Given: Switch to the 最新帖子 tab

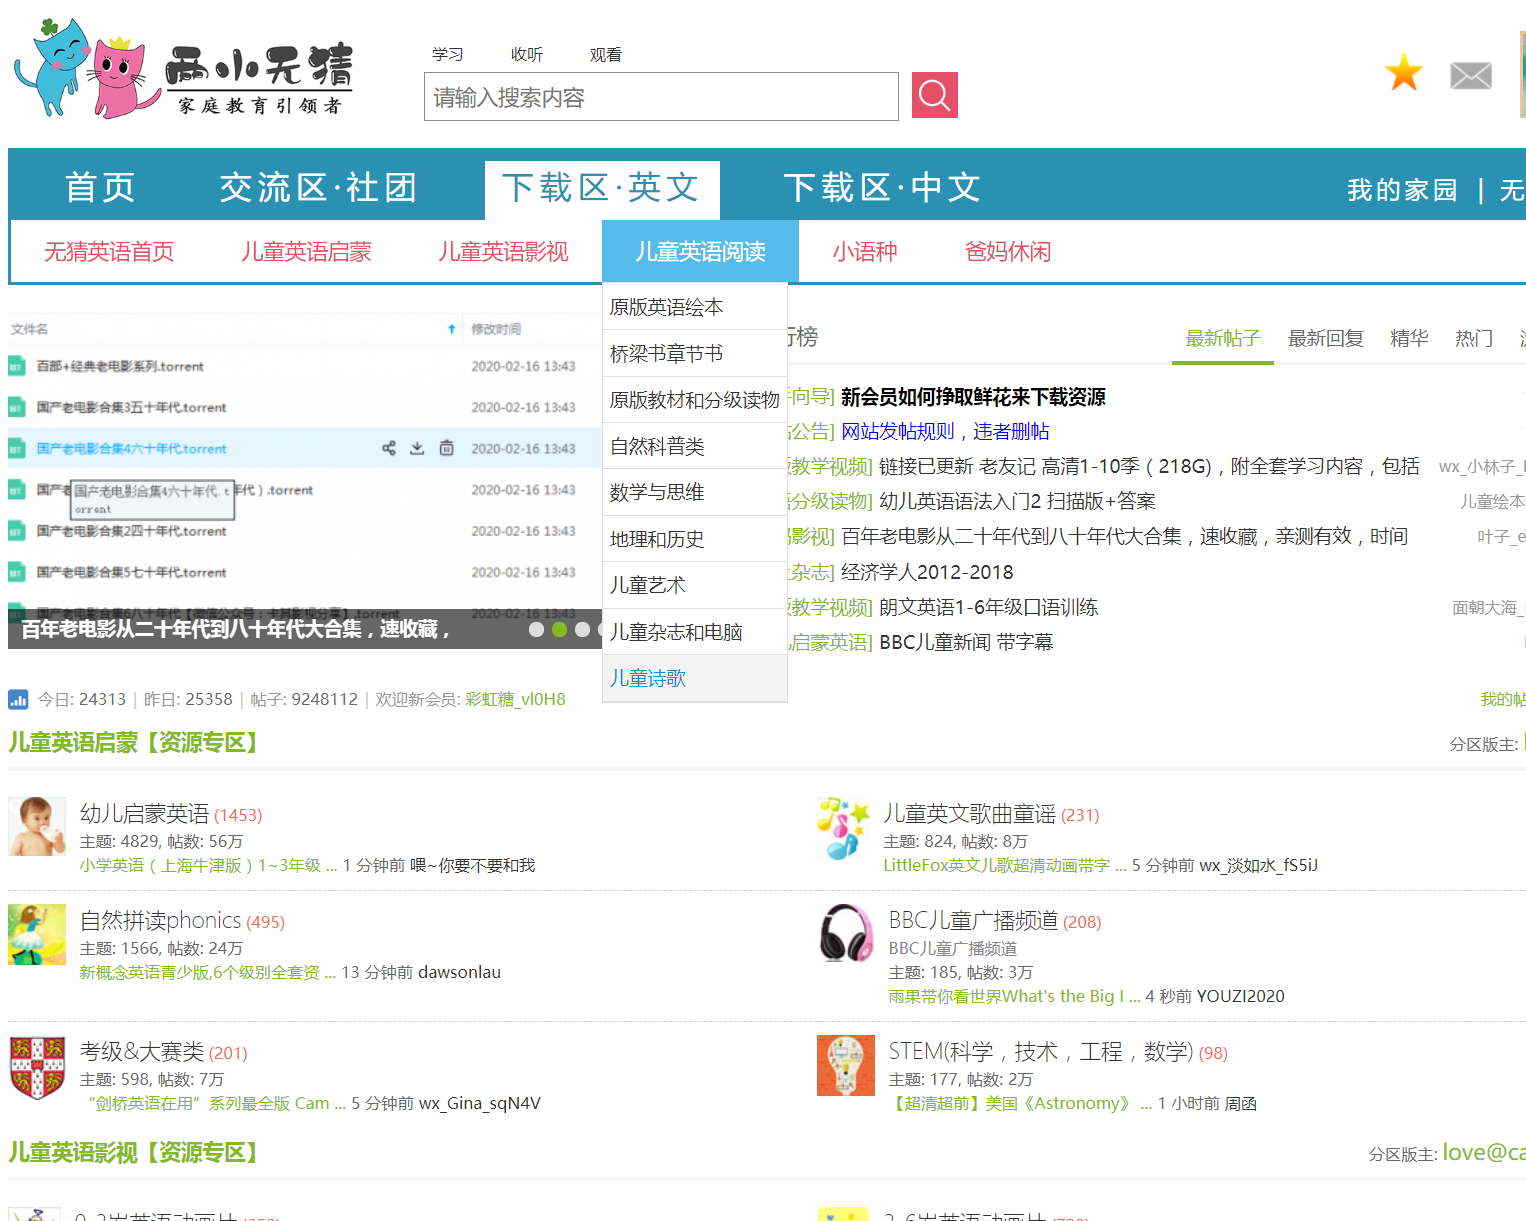Looking at the screenshot, I should coord(1222,338).
